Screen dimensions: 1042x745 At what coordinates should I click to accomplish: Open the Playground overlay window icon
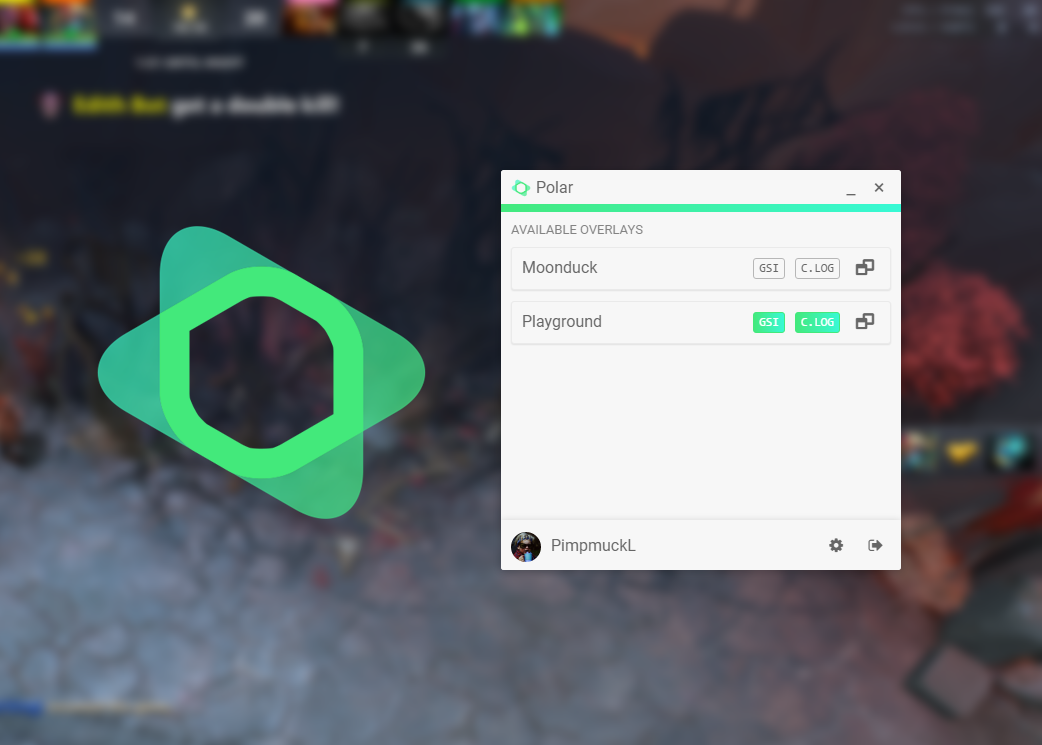coord(865,321)
